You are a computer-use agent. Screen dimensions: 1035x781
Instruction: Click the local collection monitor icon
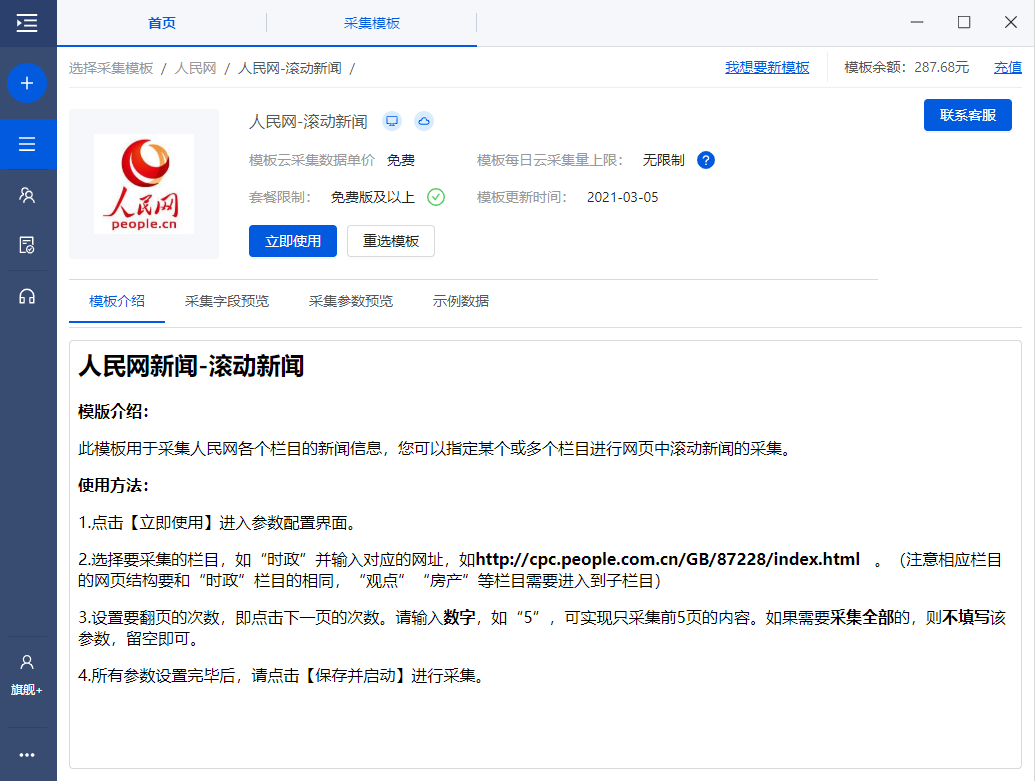tap(392, 121)
